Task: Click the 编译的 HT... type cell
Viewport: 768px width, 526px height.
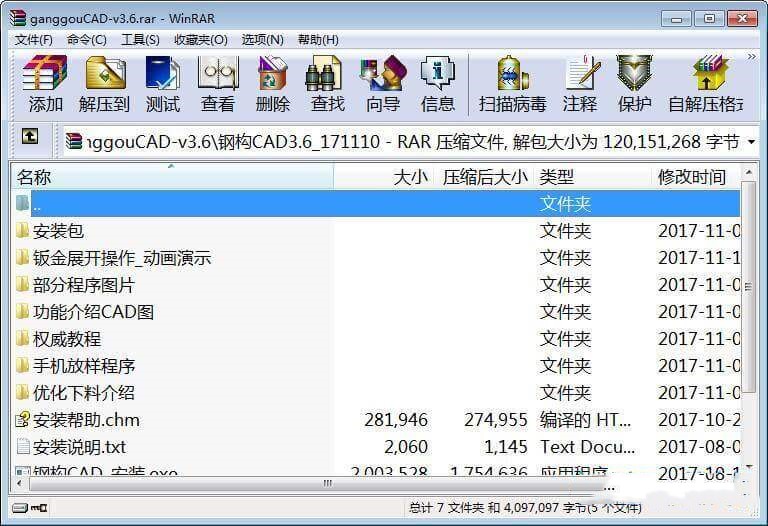Action: coord(585,420)
